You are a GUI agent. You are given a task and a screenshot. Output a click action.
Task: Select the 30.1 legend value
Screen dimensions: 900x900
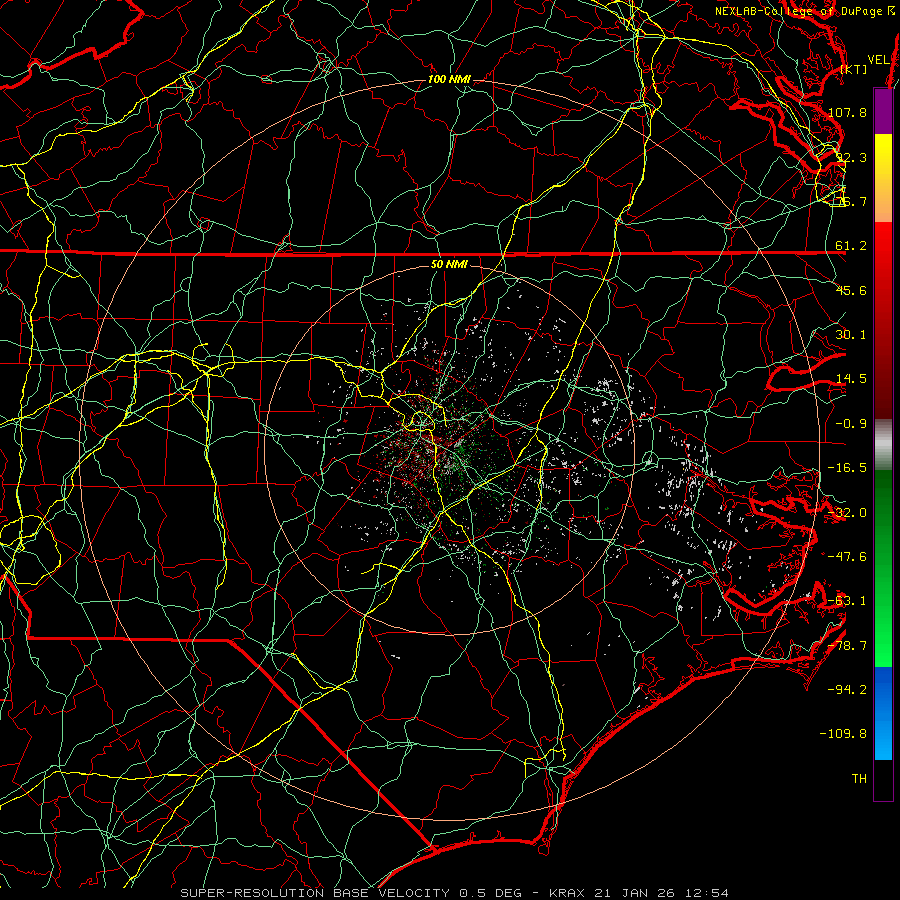tap(851, 335)
